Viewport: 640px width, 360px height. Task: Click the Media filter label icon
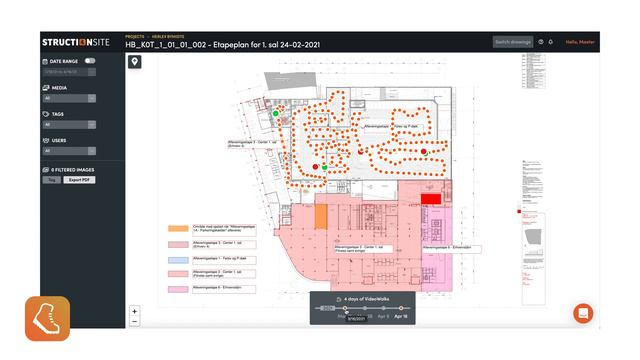[x=46, y=87]
